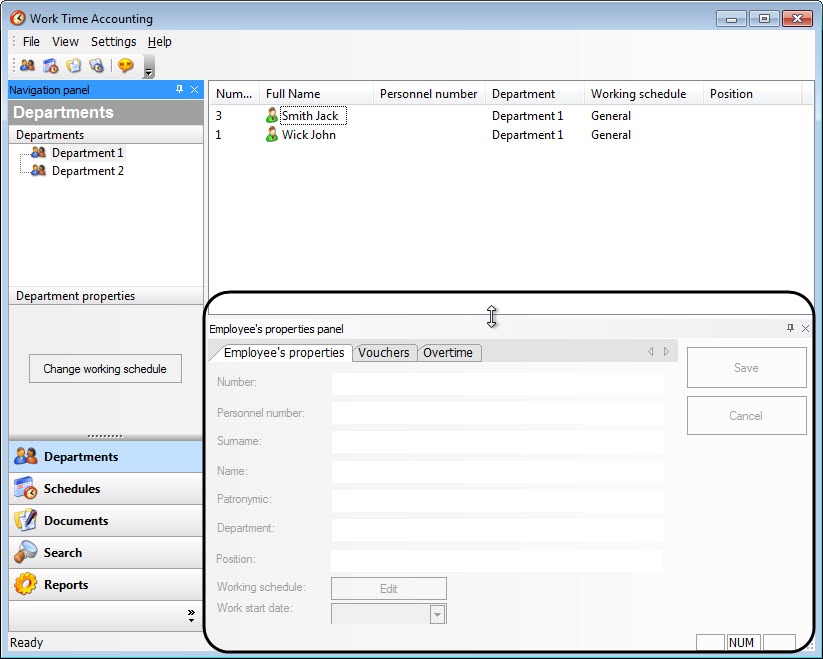Viewport: 823px width, 659px height.
Task: Click the orange speech bubble toolbar icon
Action: (x=125, y=66)
